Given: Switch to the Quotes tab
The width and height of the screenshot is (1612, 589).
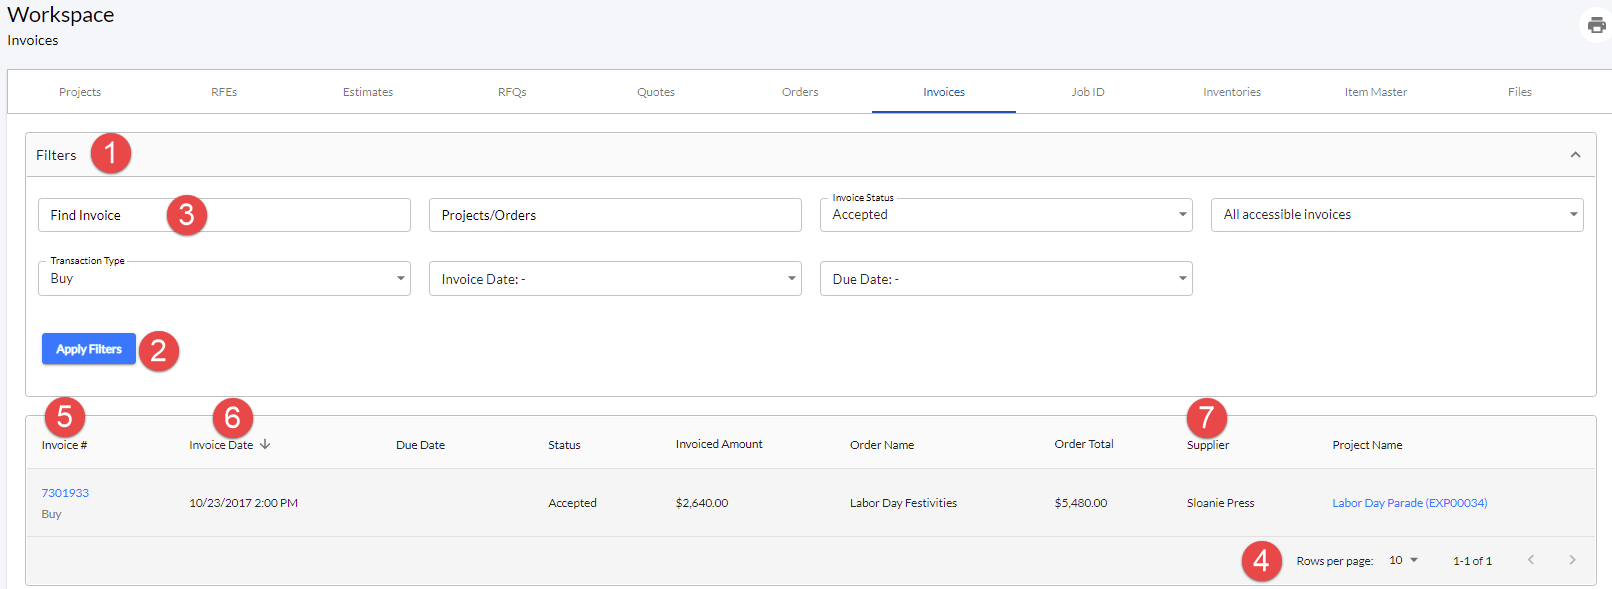Looking at the screenshot, I should 656,92.
